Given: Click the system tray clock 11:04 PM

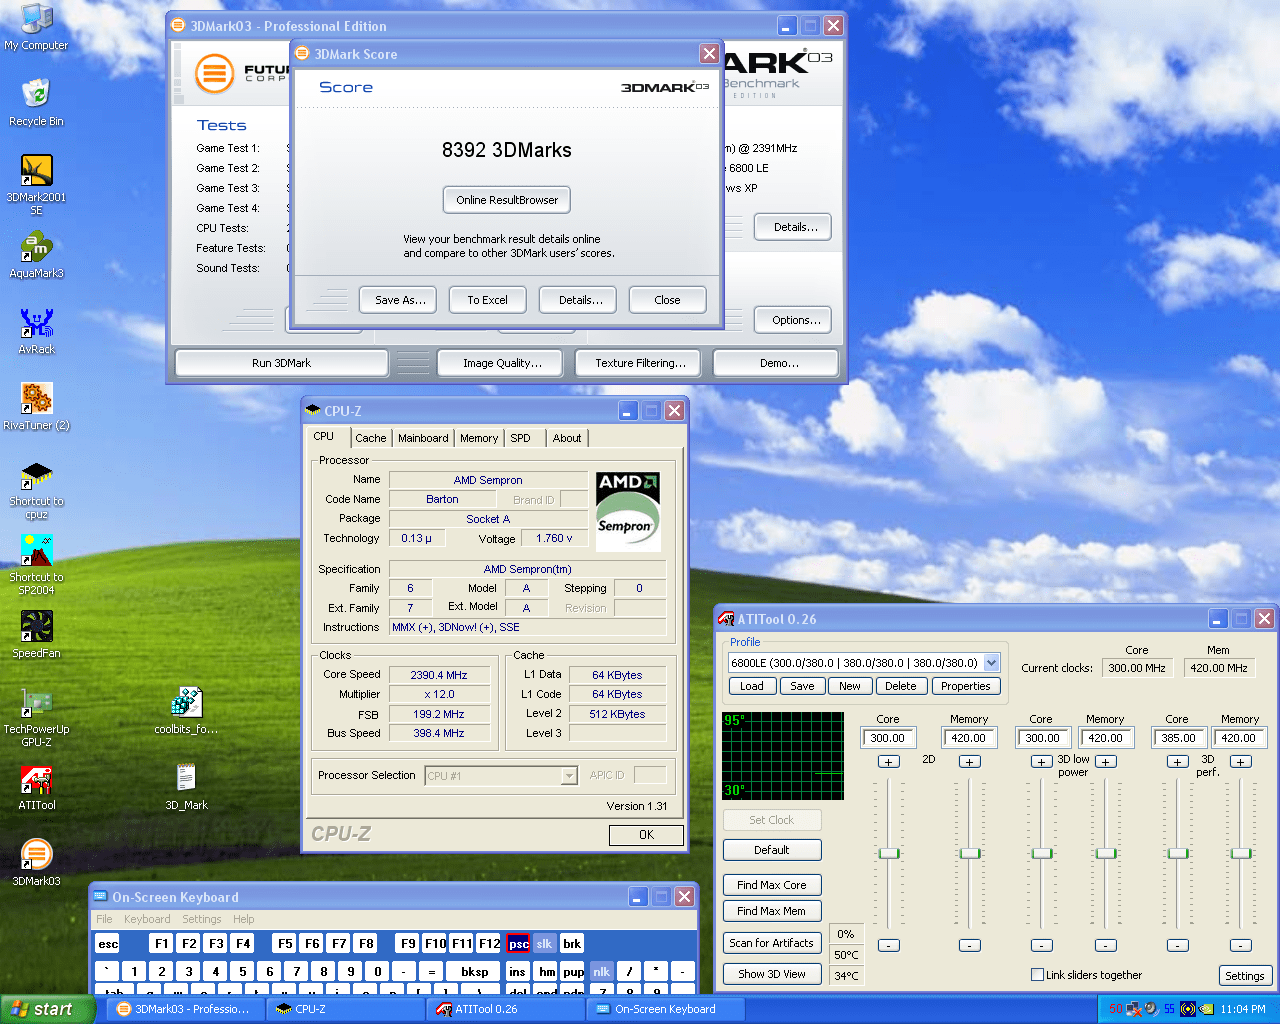Looking at the screenshot, I should pyautogui.click(x=1243, y=1009).
